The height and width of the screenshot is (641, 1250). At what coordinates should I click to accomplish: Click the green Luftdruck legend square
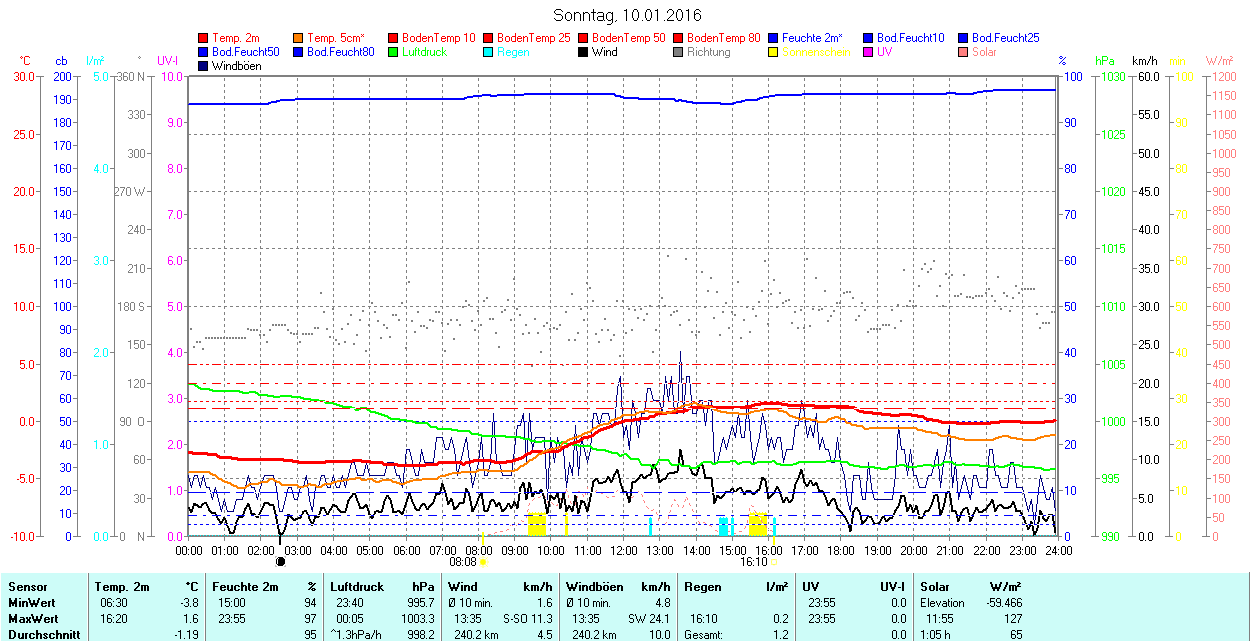pos(394,52)
